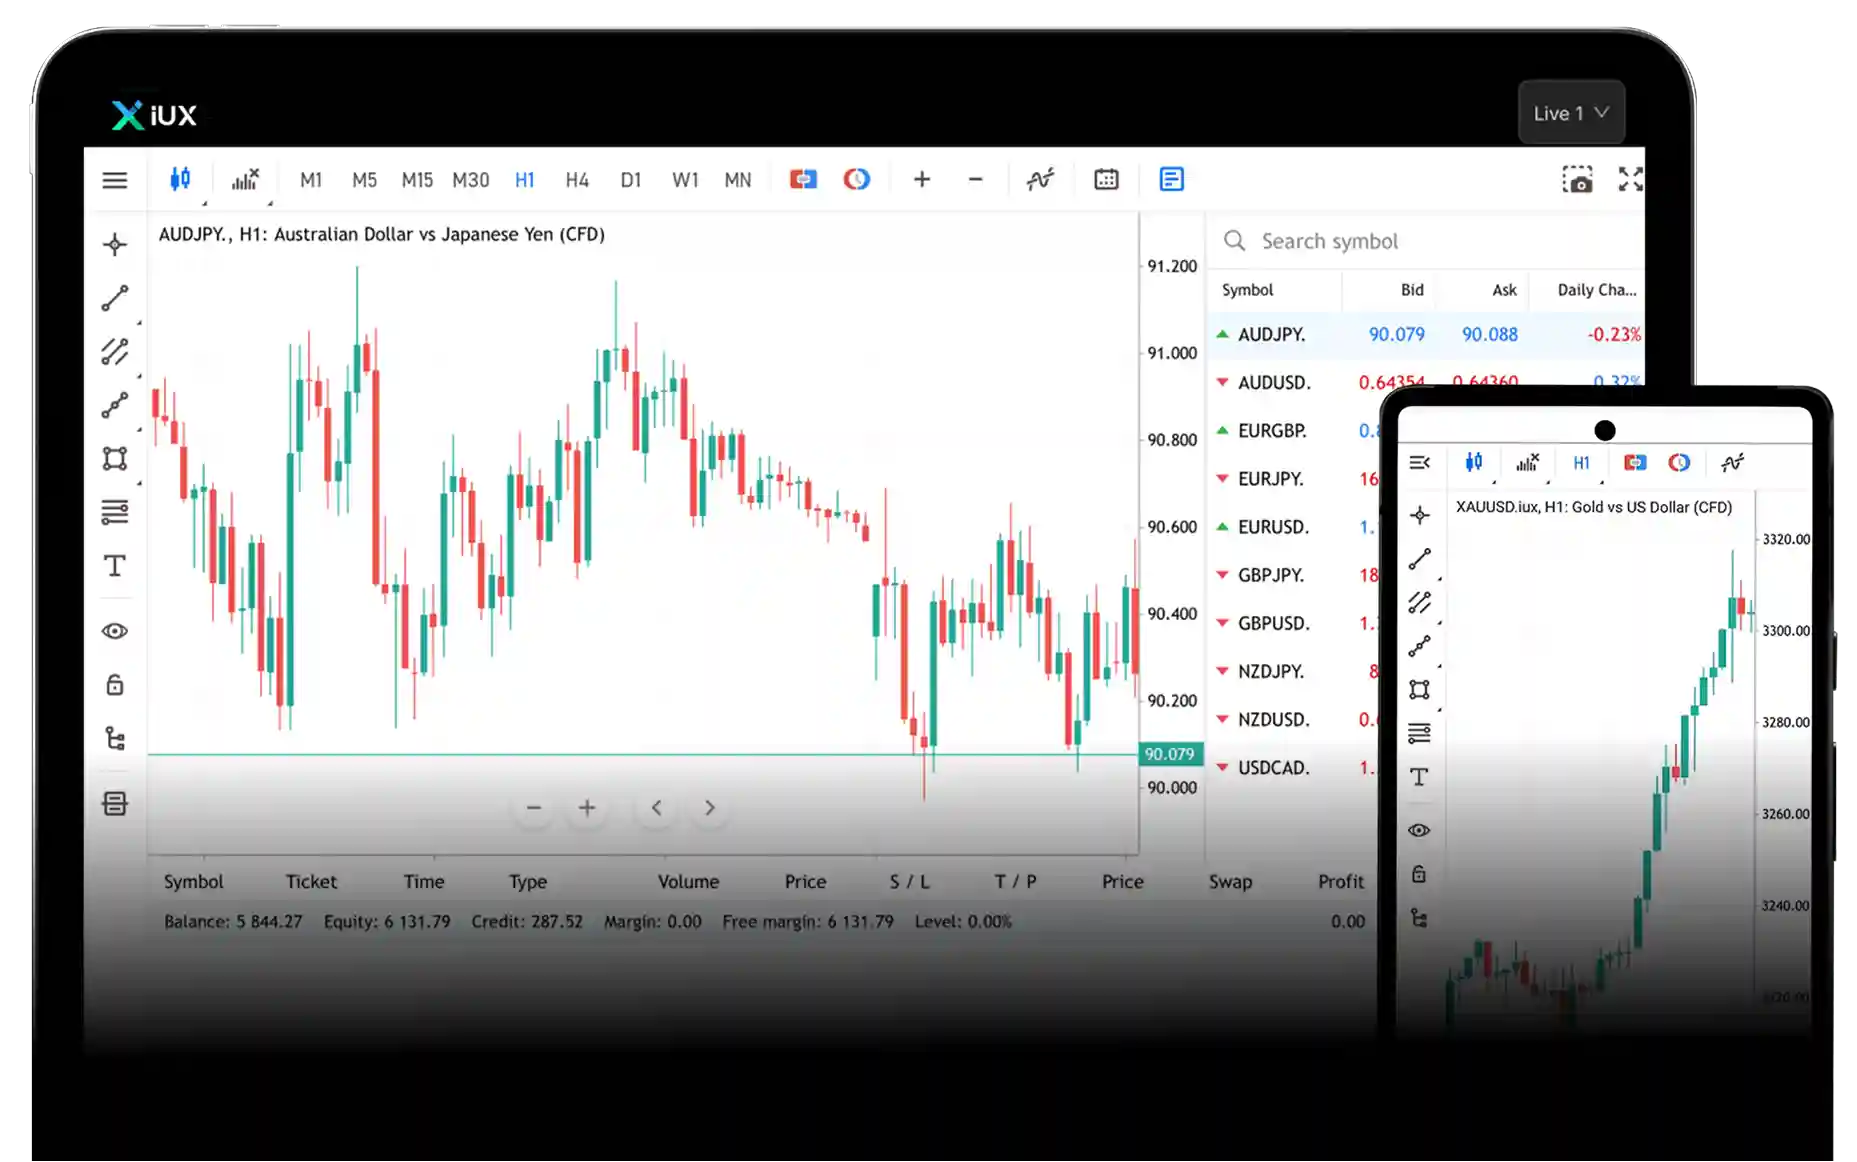Image resolution: width=1857 pixels, height=1162 pixels.
Task: Select GBPJPY row in symbol list
Action: coord(1295,575)
